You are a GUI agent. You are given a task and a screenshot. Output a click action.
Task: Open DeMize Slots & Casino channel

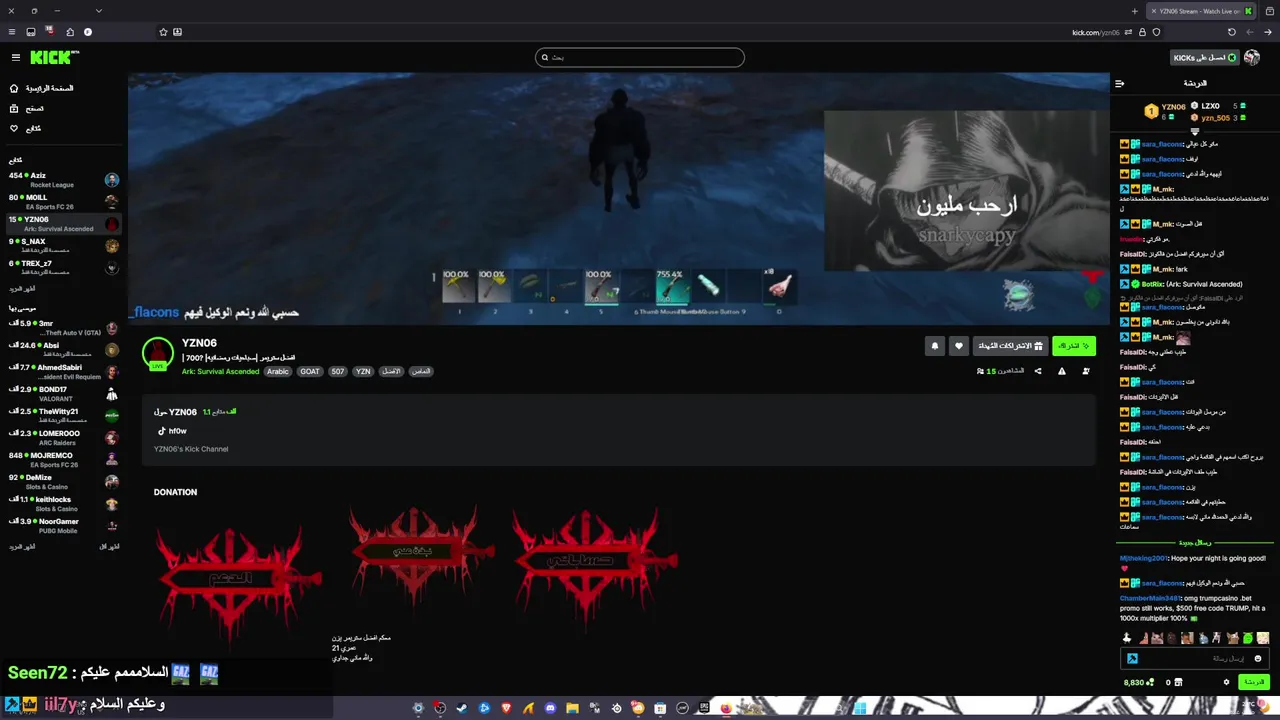coord(64,482)
